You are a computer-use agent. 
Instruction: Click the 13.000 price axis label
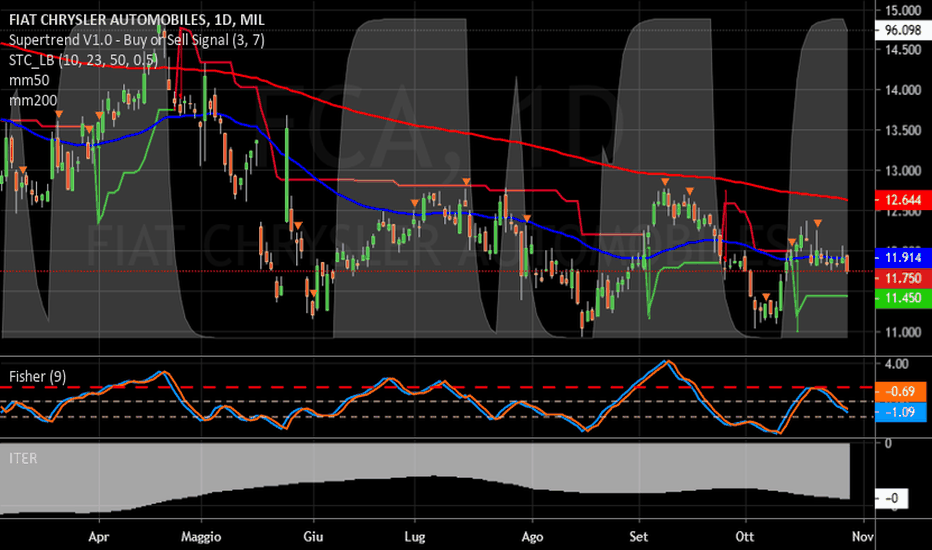pyautogui.click(x=903, y=171)
